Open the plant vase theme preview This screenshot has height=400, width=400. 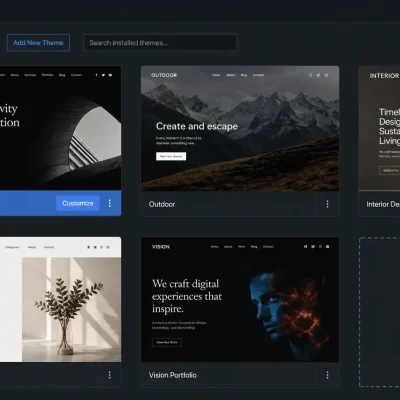60,299
